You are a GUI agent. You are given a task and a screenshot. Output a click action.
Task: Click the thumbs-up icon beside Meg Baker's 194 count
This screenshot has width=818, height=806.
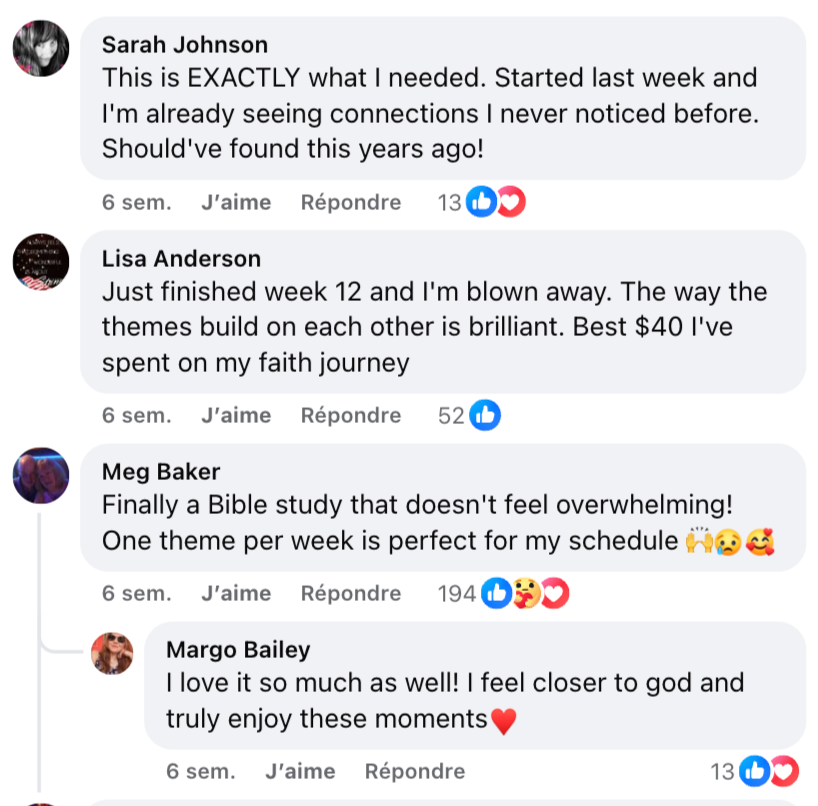(x=495, y=593)
